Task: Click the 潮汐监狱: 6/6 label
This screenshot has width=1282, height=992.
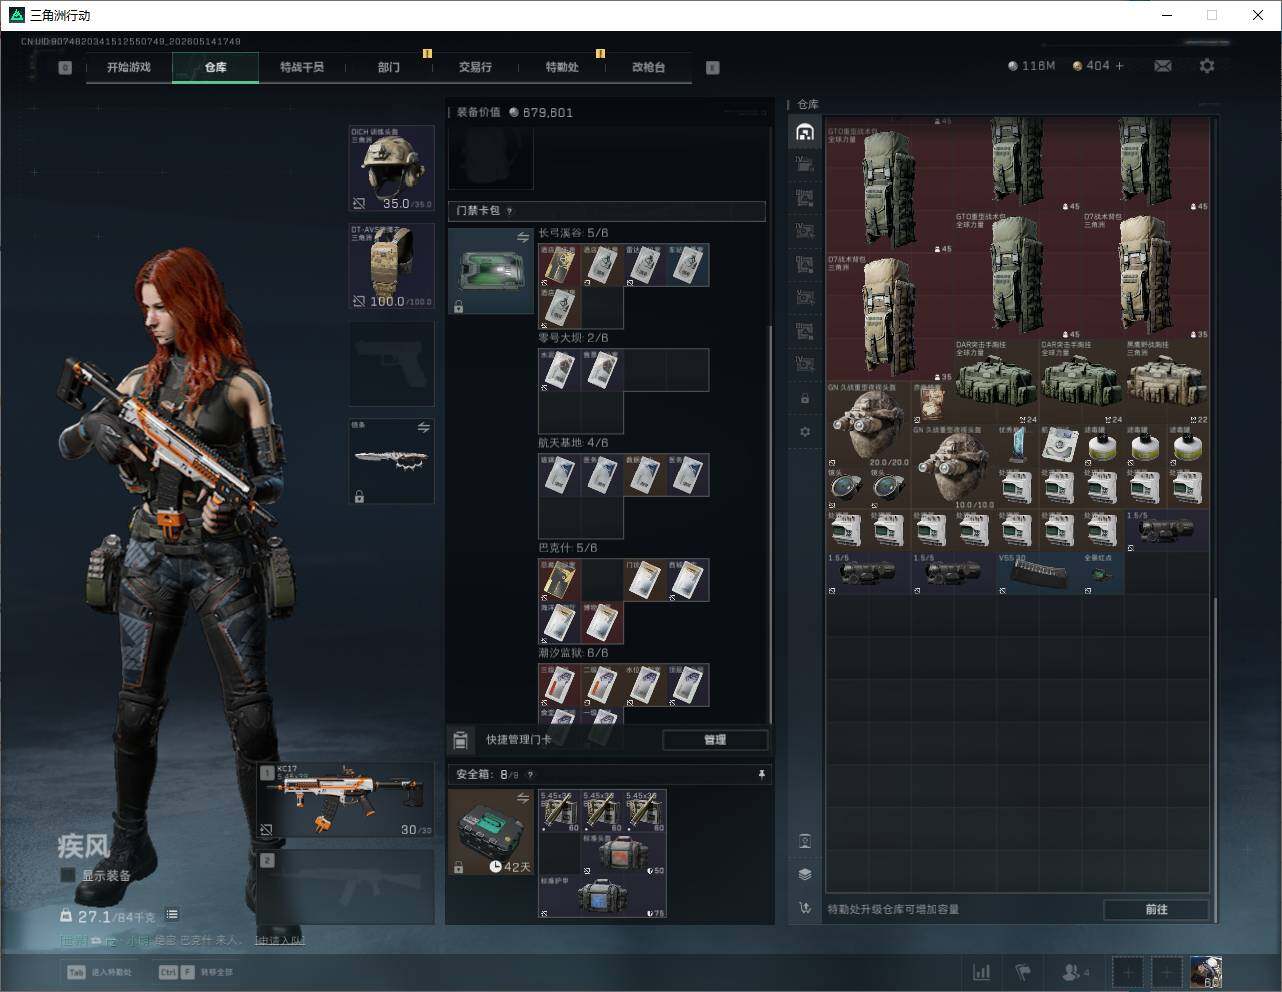Action: click(x=573, y=653)
